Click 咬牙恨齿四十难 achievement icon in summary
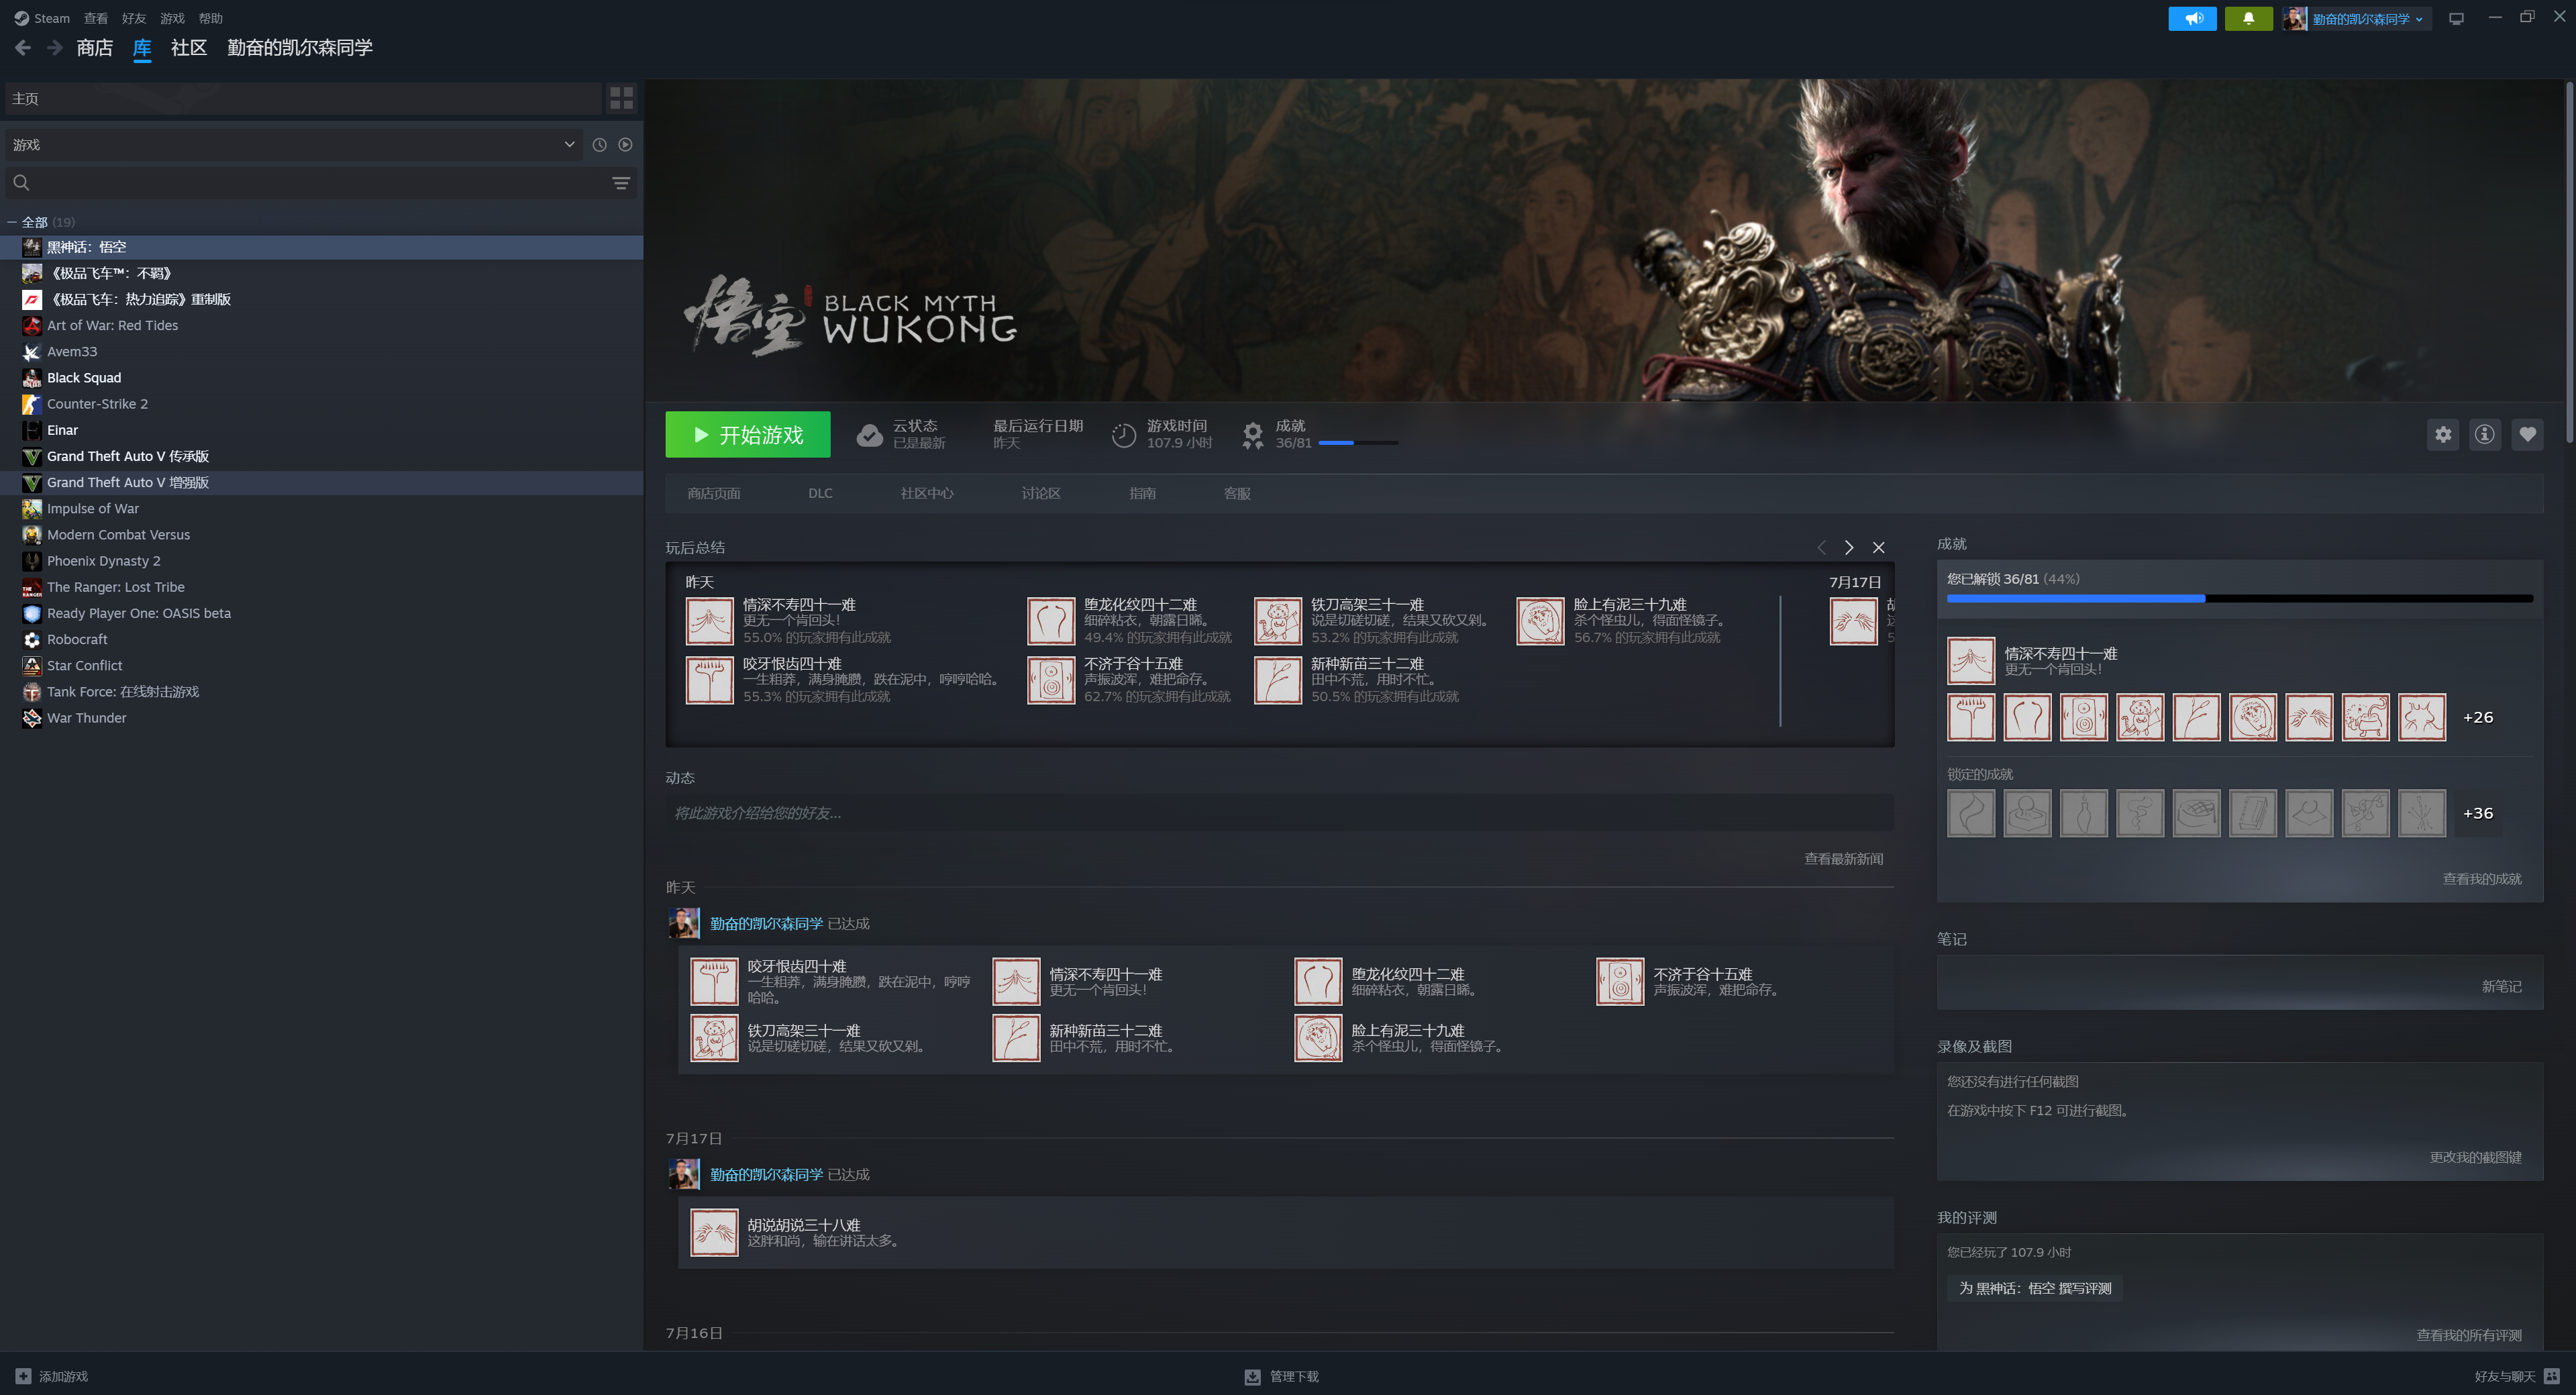This screenshot has width=2576, height=1395. click(709, 680)
